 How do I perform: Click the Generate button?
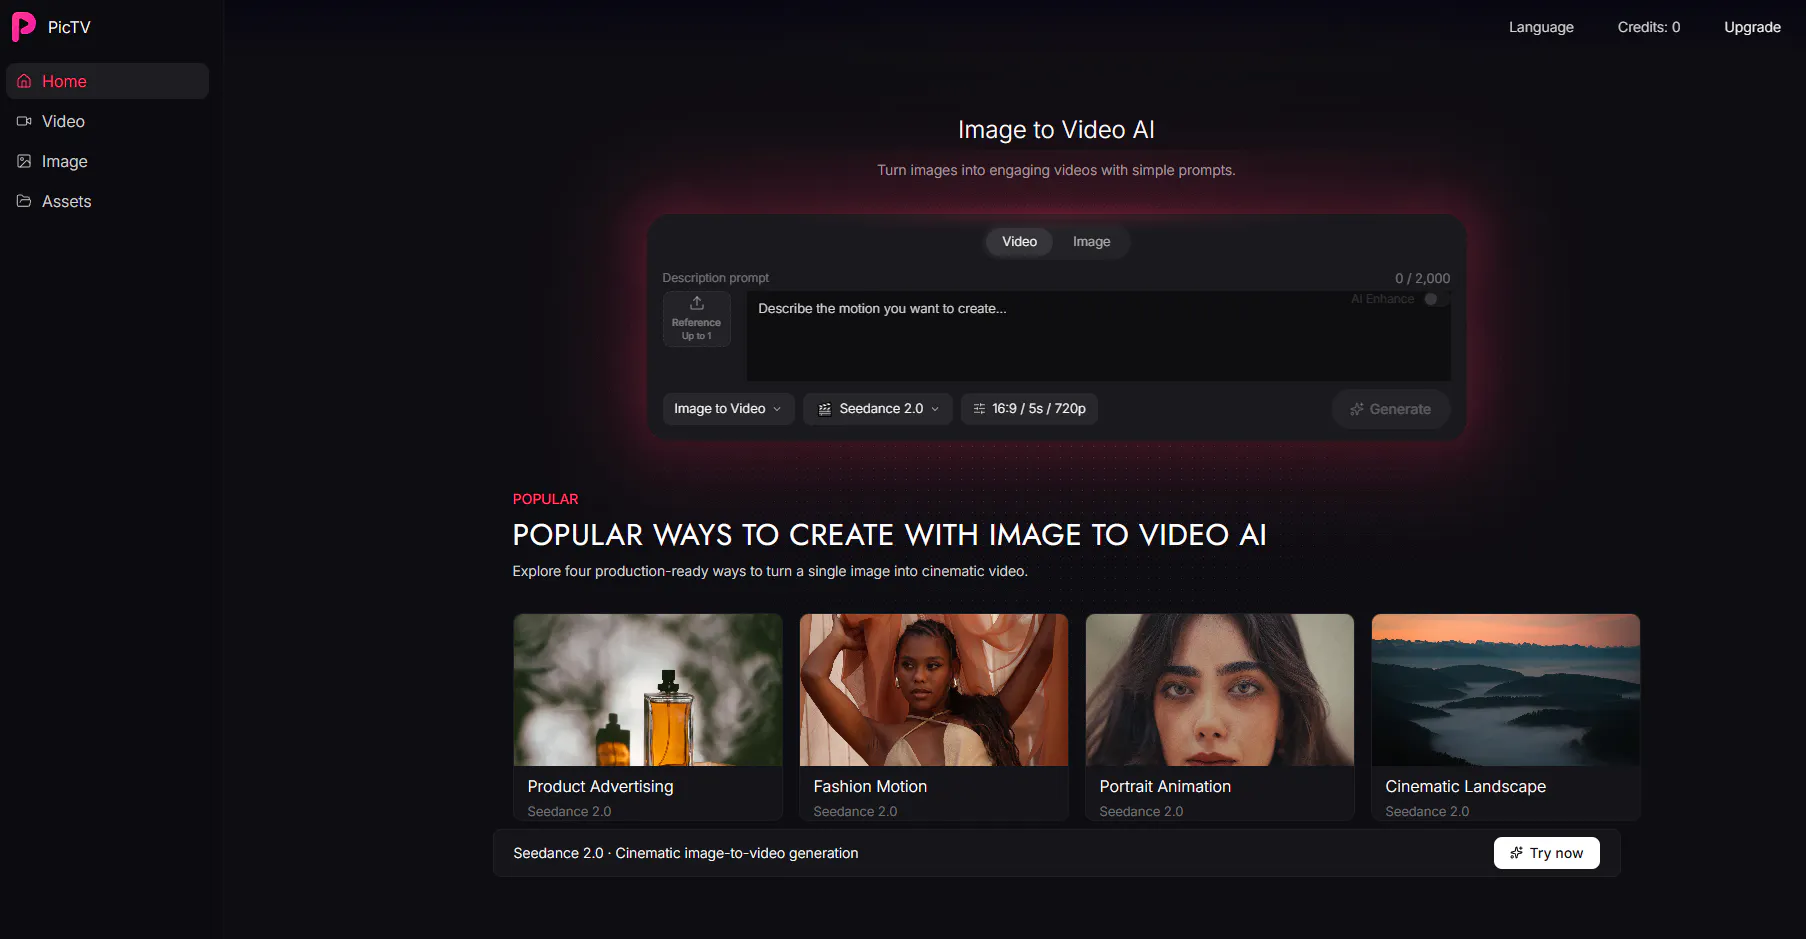(x=1391, y=409)
